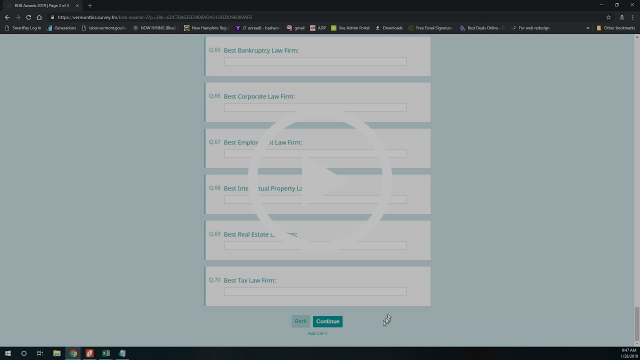The width and height of the screenshot is (640, 360).
Task: Click the Best Bankruptcy Law Firm field
Action: pos(315,62)
